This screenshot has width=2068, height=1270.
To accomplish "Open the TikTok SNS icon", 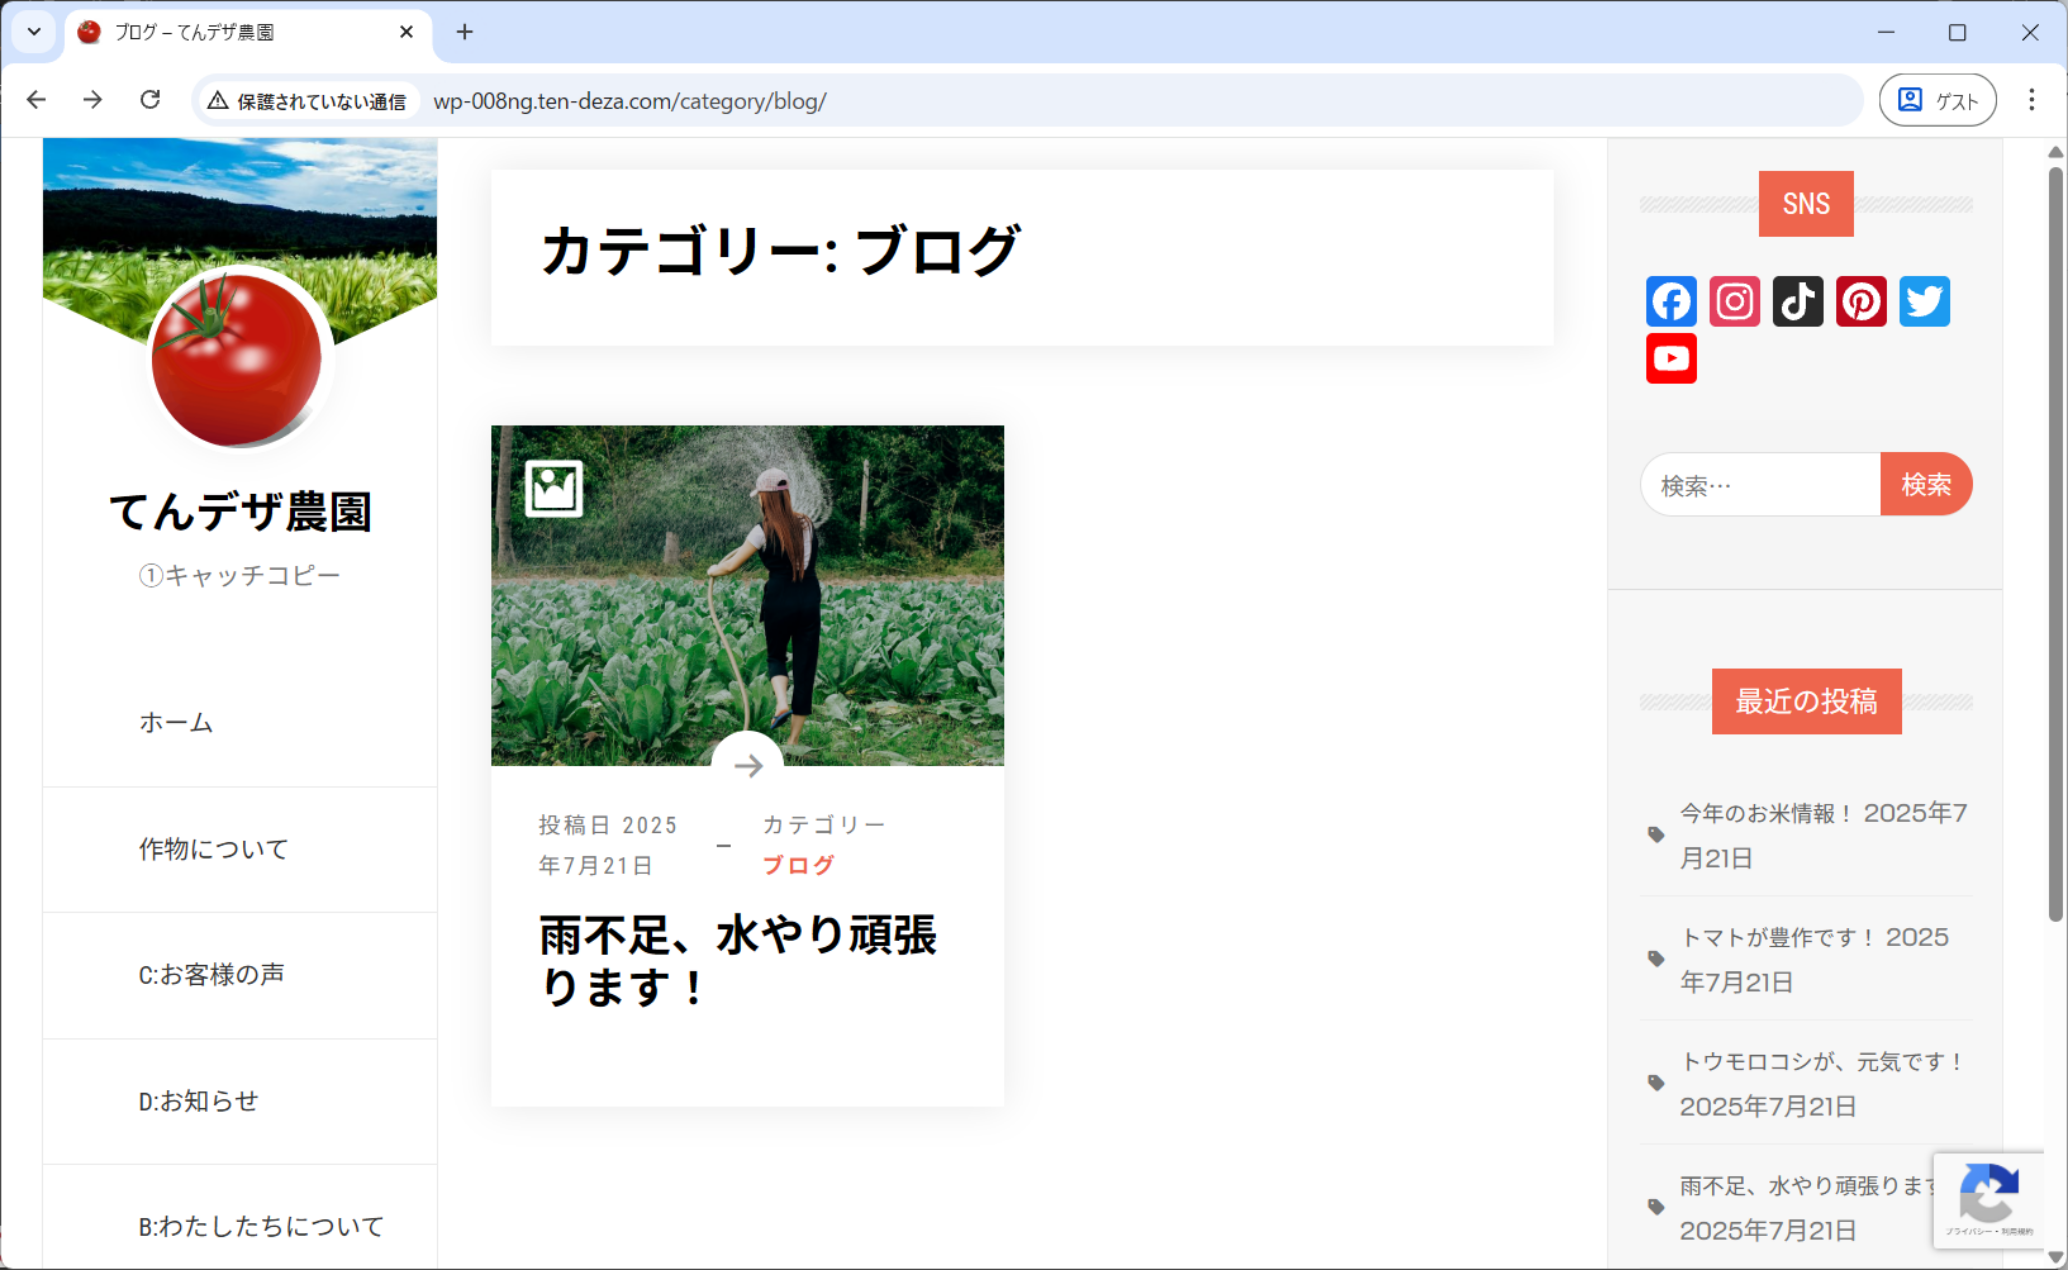I will pos(1797,301).
